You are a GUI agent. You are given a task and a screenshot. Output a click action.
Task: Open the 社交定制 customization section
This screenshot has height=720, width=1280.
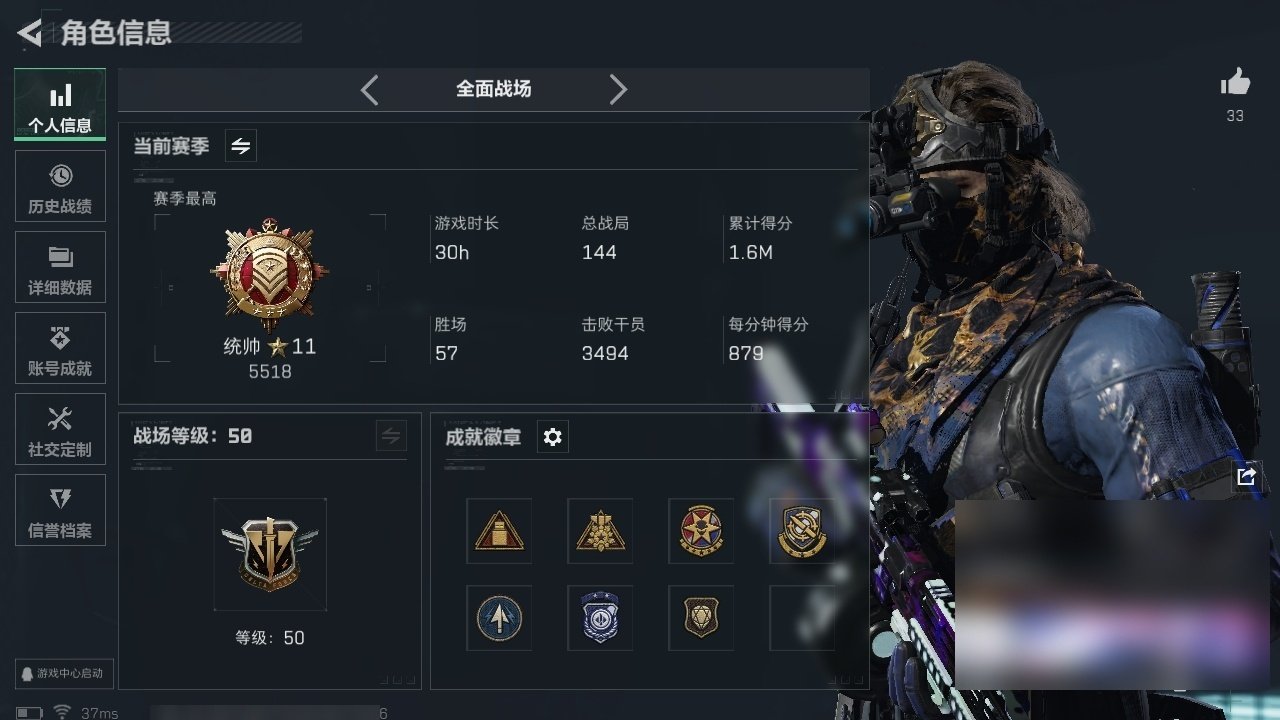click(60, 429)
